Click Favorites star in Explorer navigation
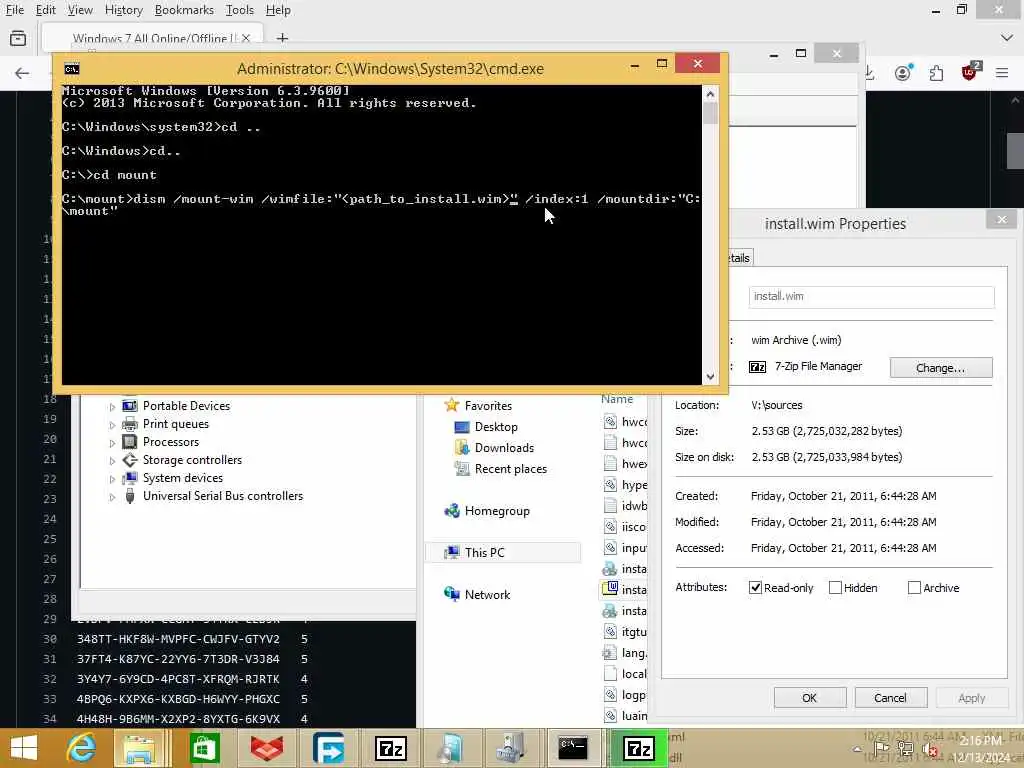 pos(451,405)
